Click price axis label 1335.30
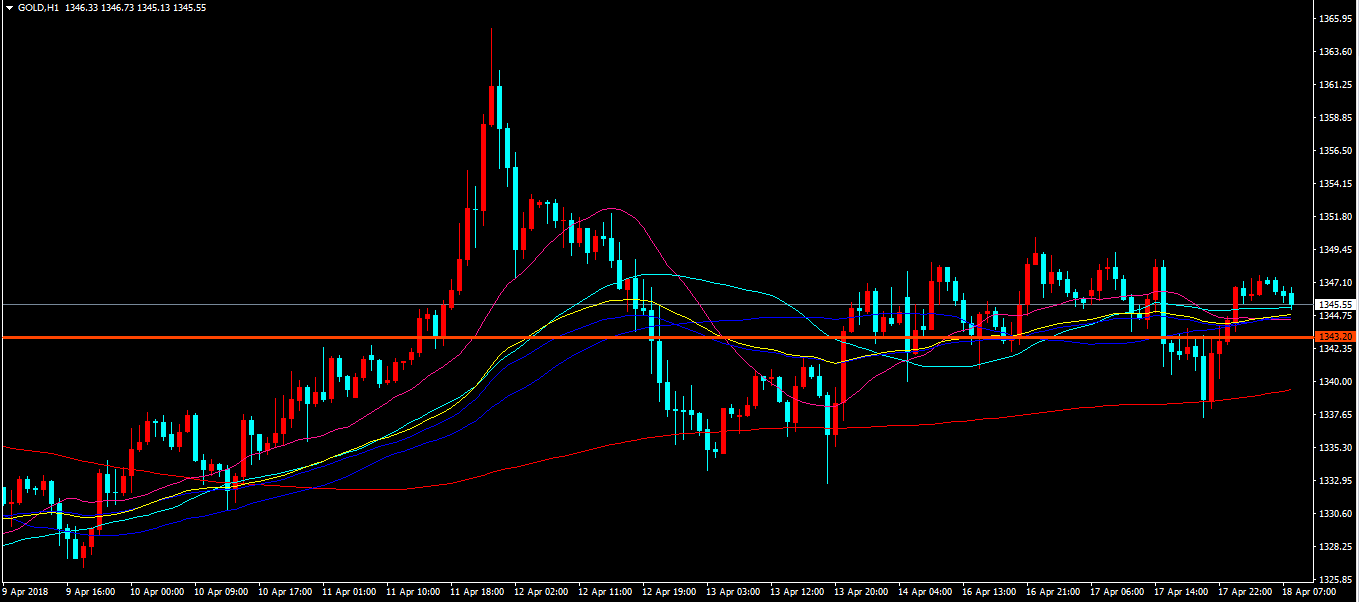 [1336, 448]
